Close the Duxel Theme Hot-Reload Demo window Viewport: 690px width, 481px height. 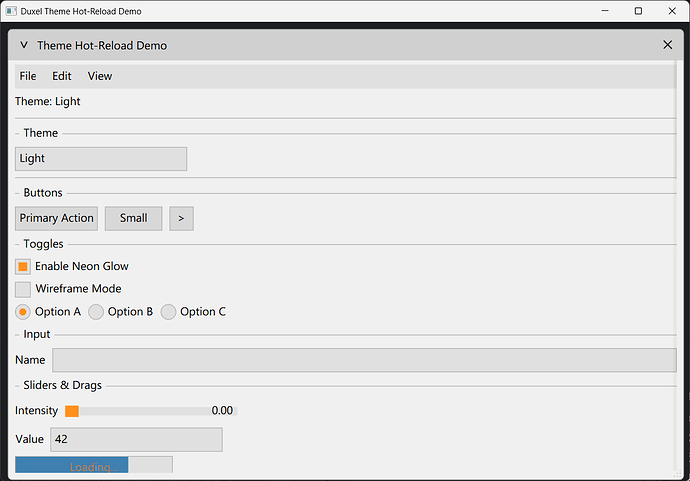(672, 11)
